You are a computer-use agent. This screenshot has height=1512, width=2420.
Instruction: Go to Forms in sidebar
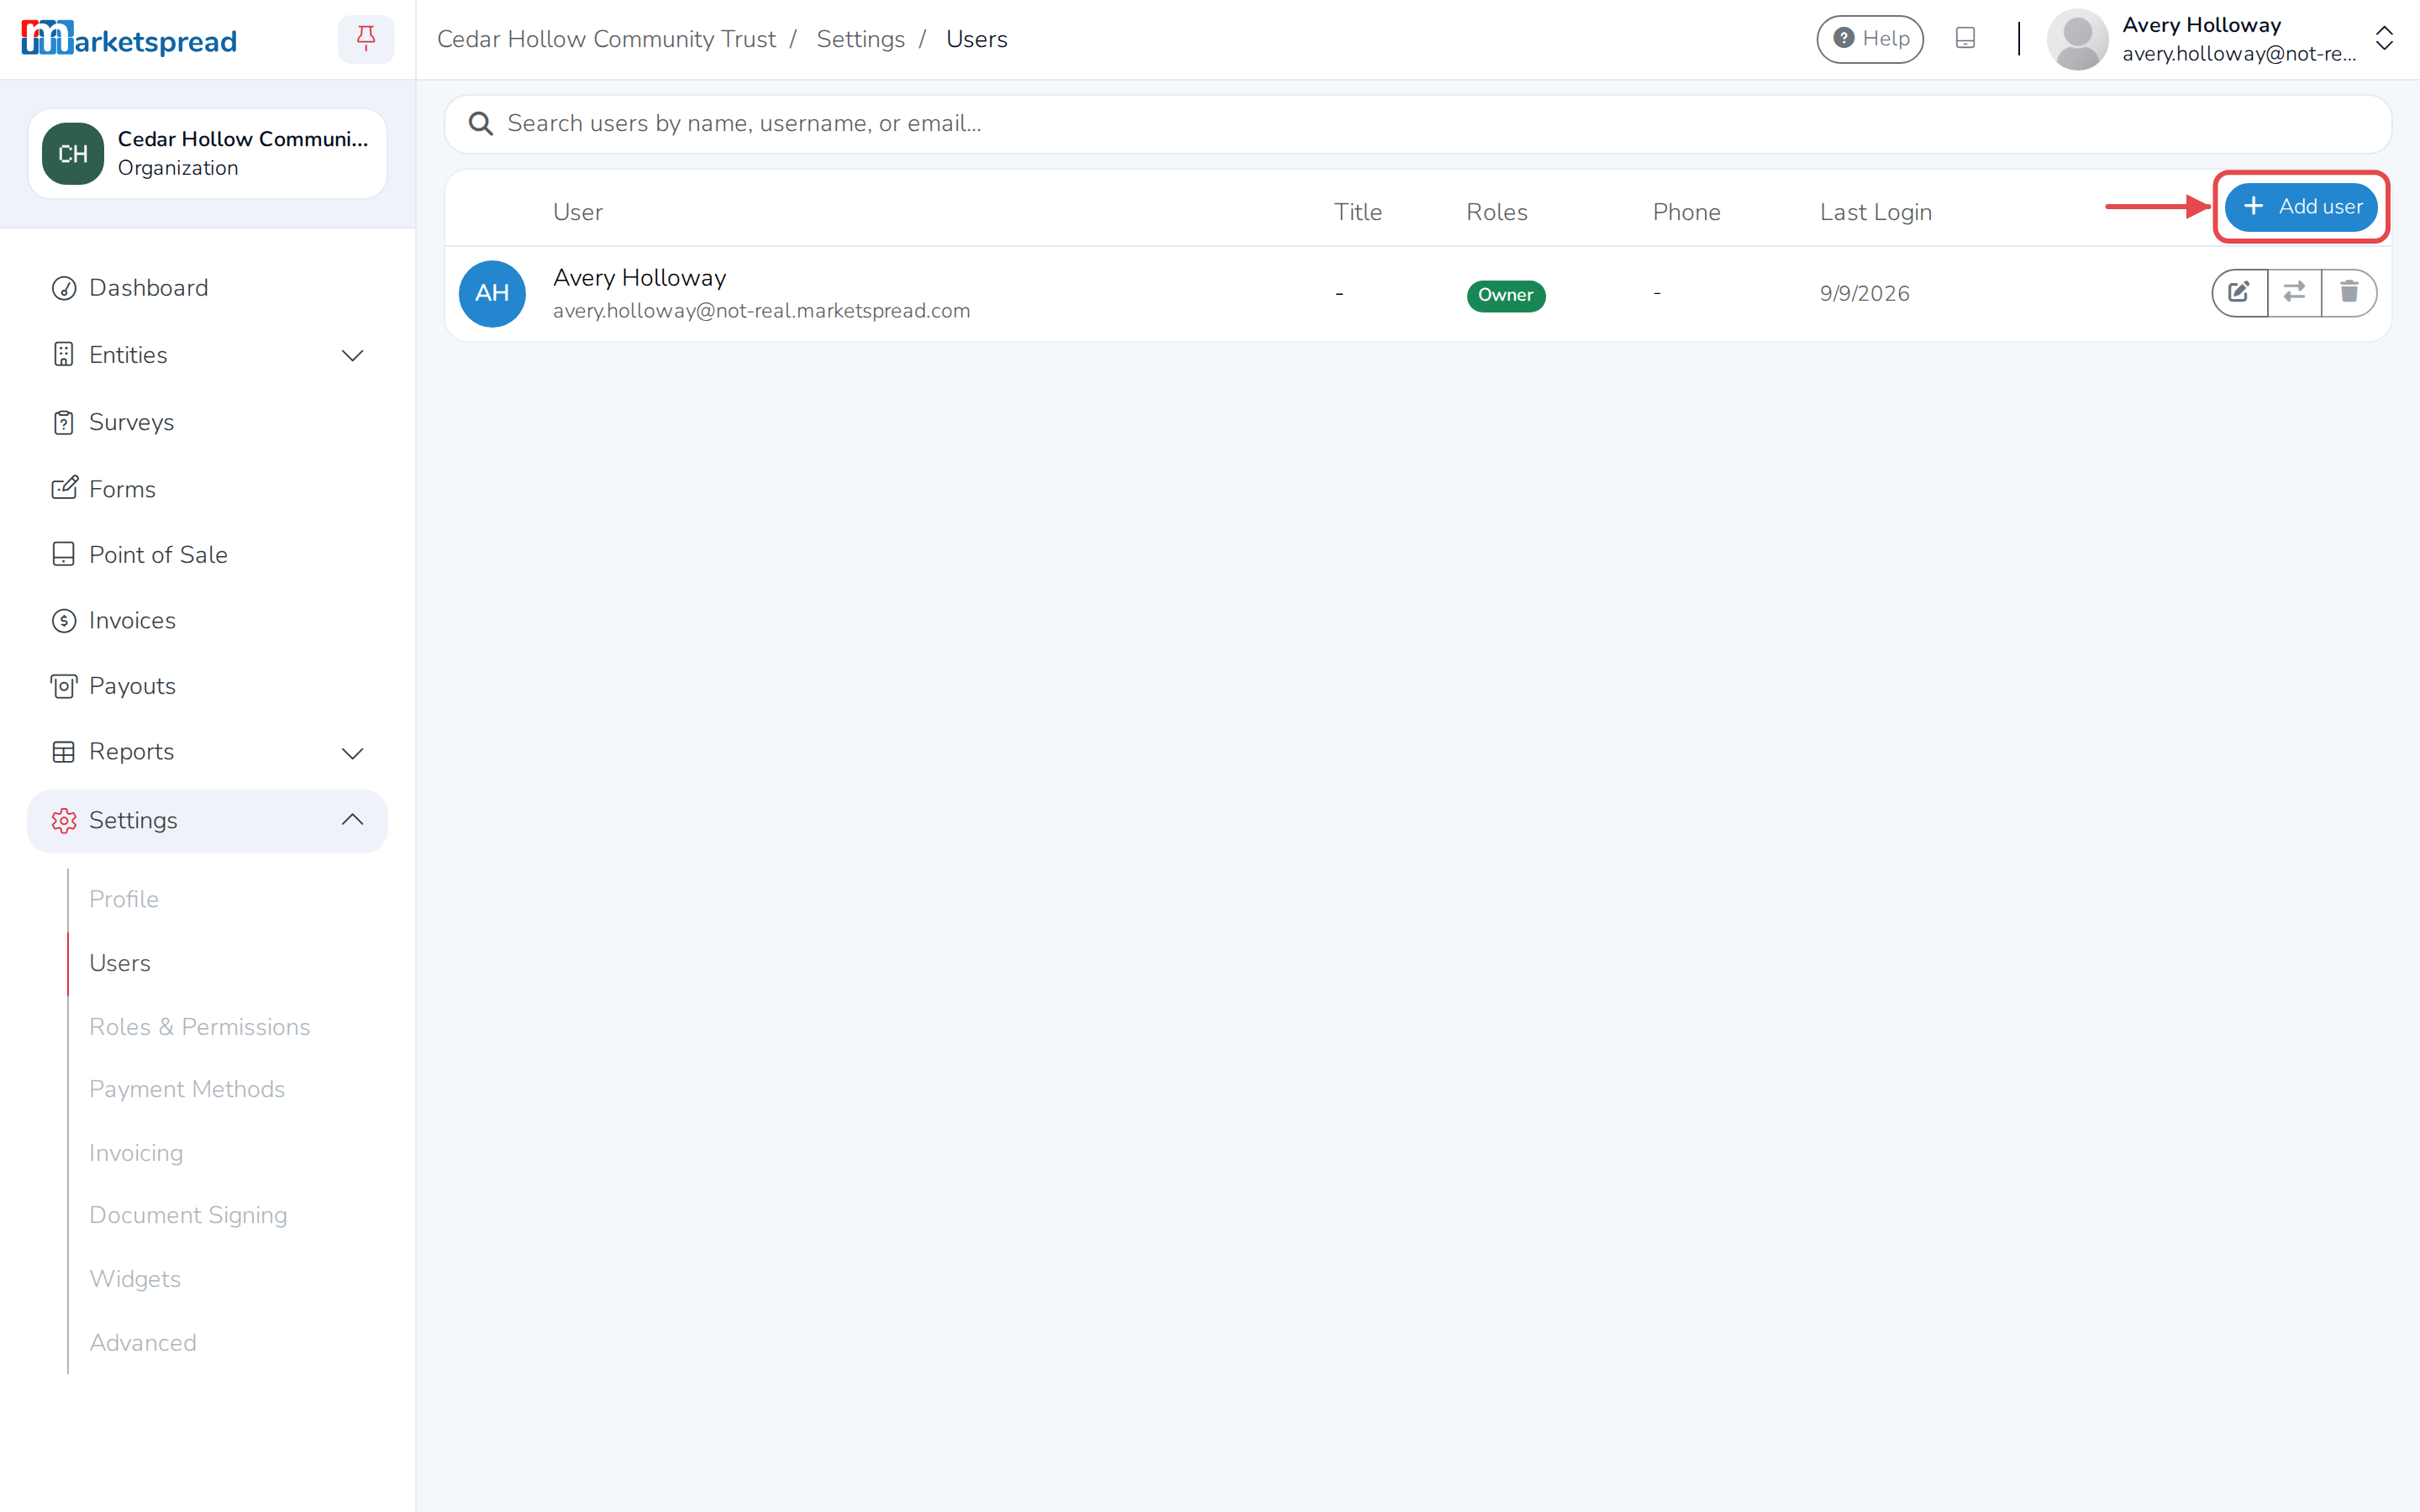(x=207, y=489)
